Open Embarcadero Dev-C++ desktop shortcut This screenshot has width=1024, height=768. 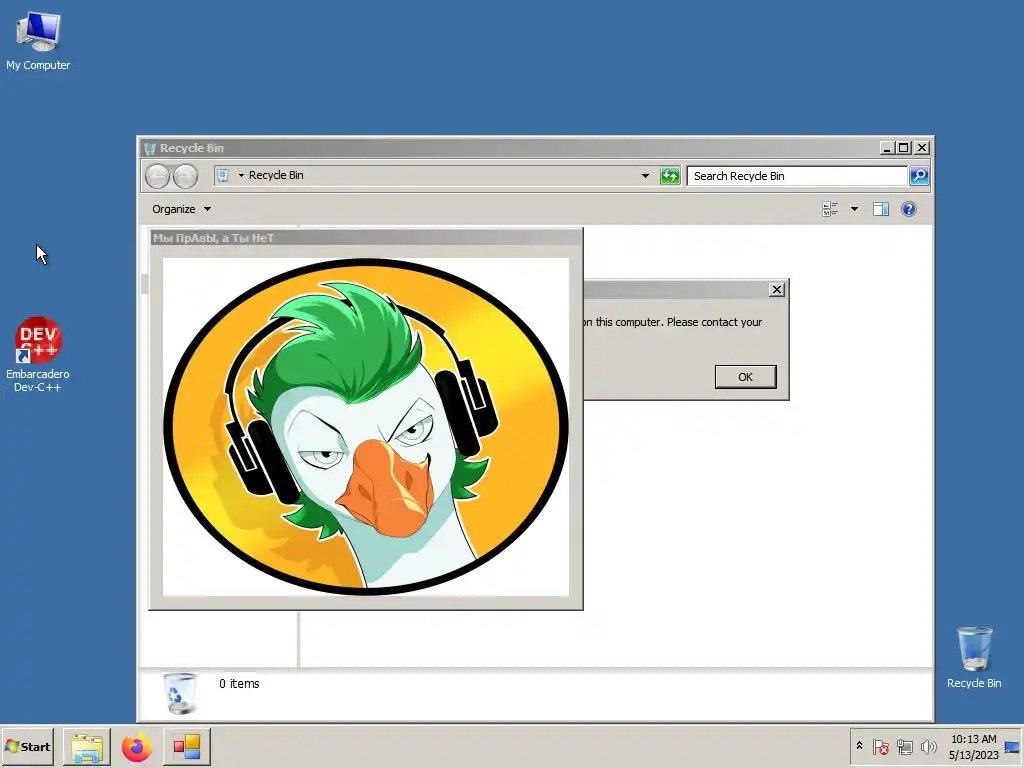tap(38, 354)
